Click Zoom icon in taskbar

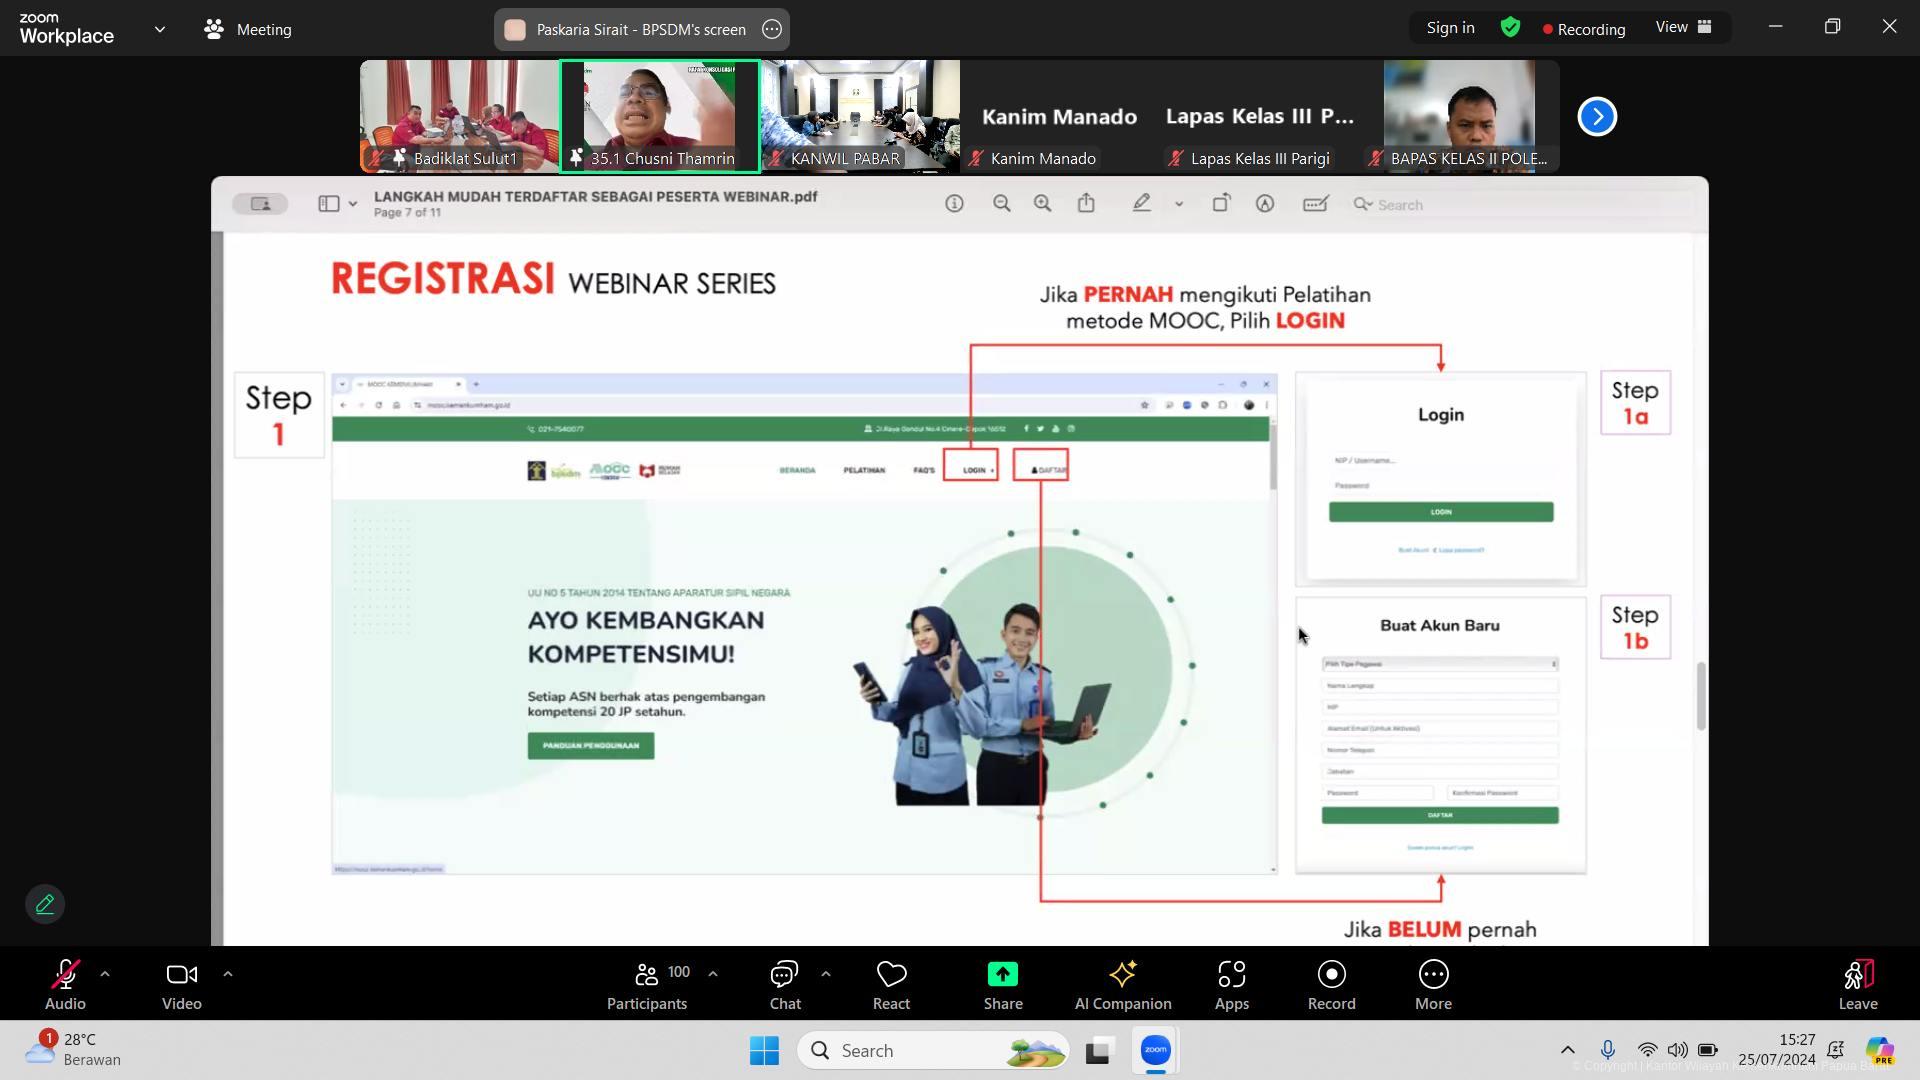click(x=1156, y=1050)
